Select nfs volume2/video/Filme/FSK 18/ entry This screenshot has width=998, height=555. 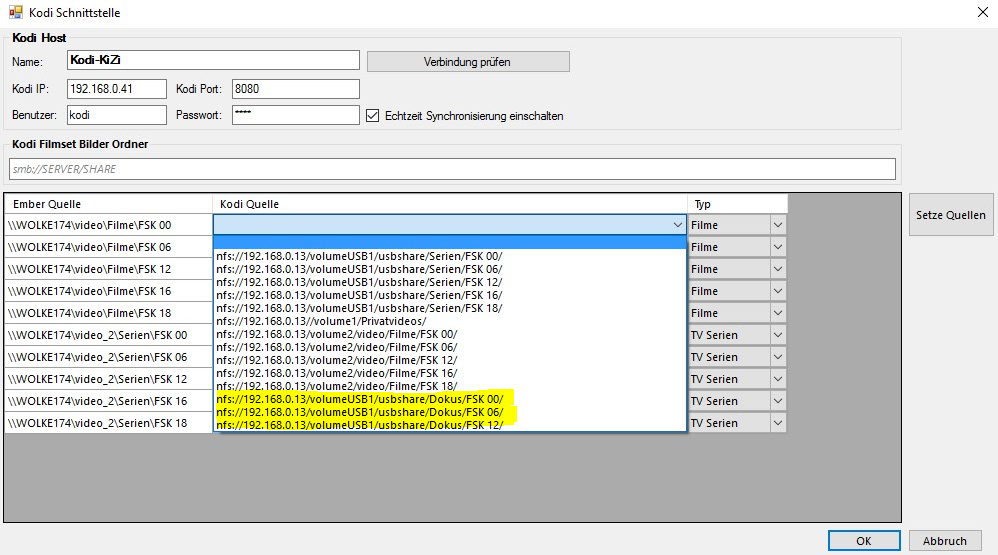coord(450,386)
